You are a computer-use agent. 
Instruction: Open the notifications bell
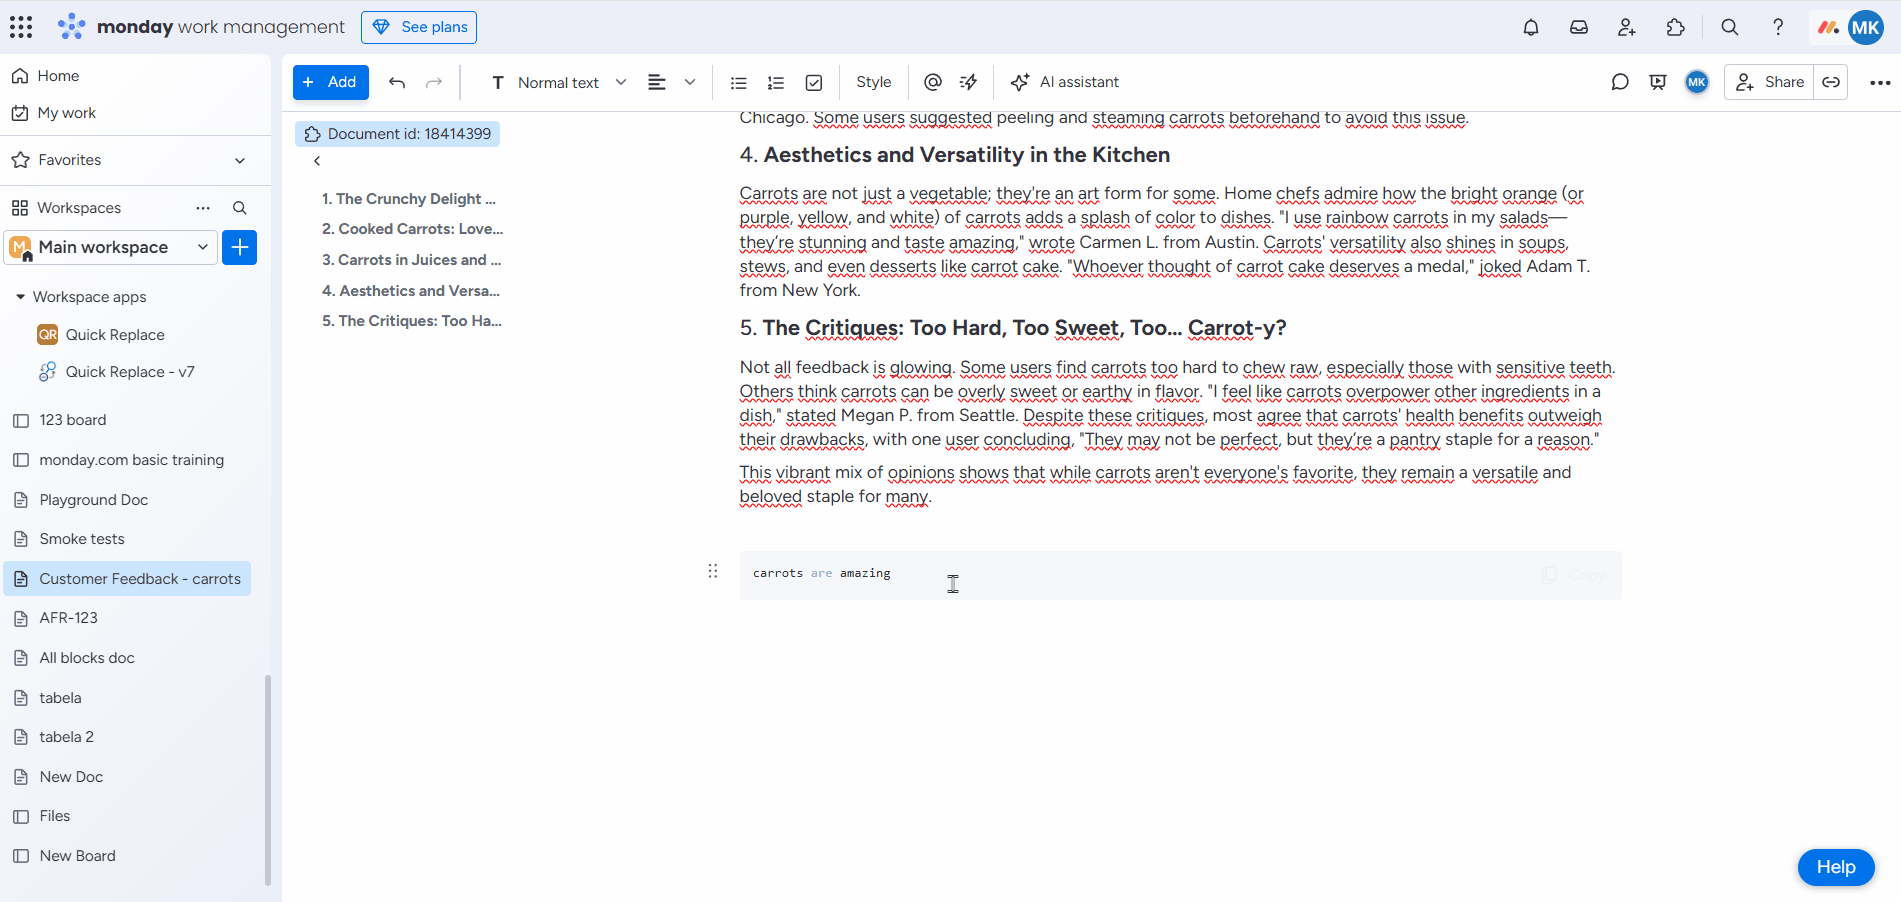1530,27
